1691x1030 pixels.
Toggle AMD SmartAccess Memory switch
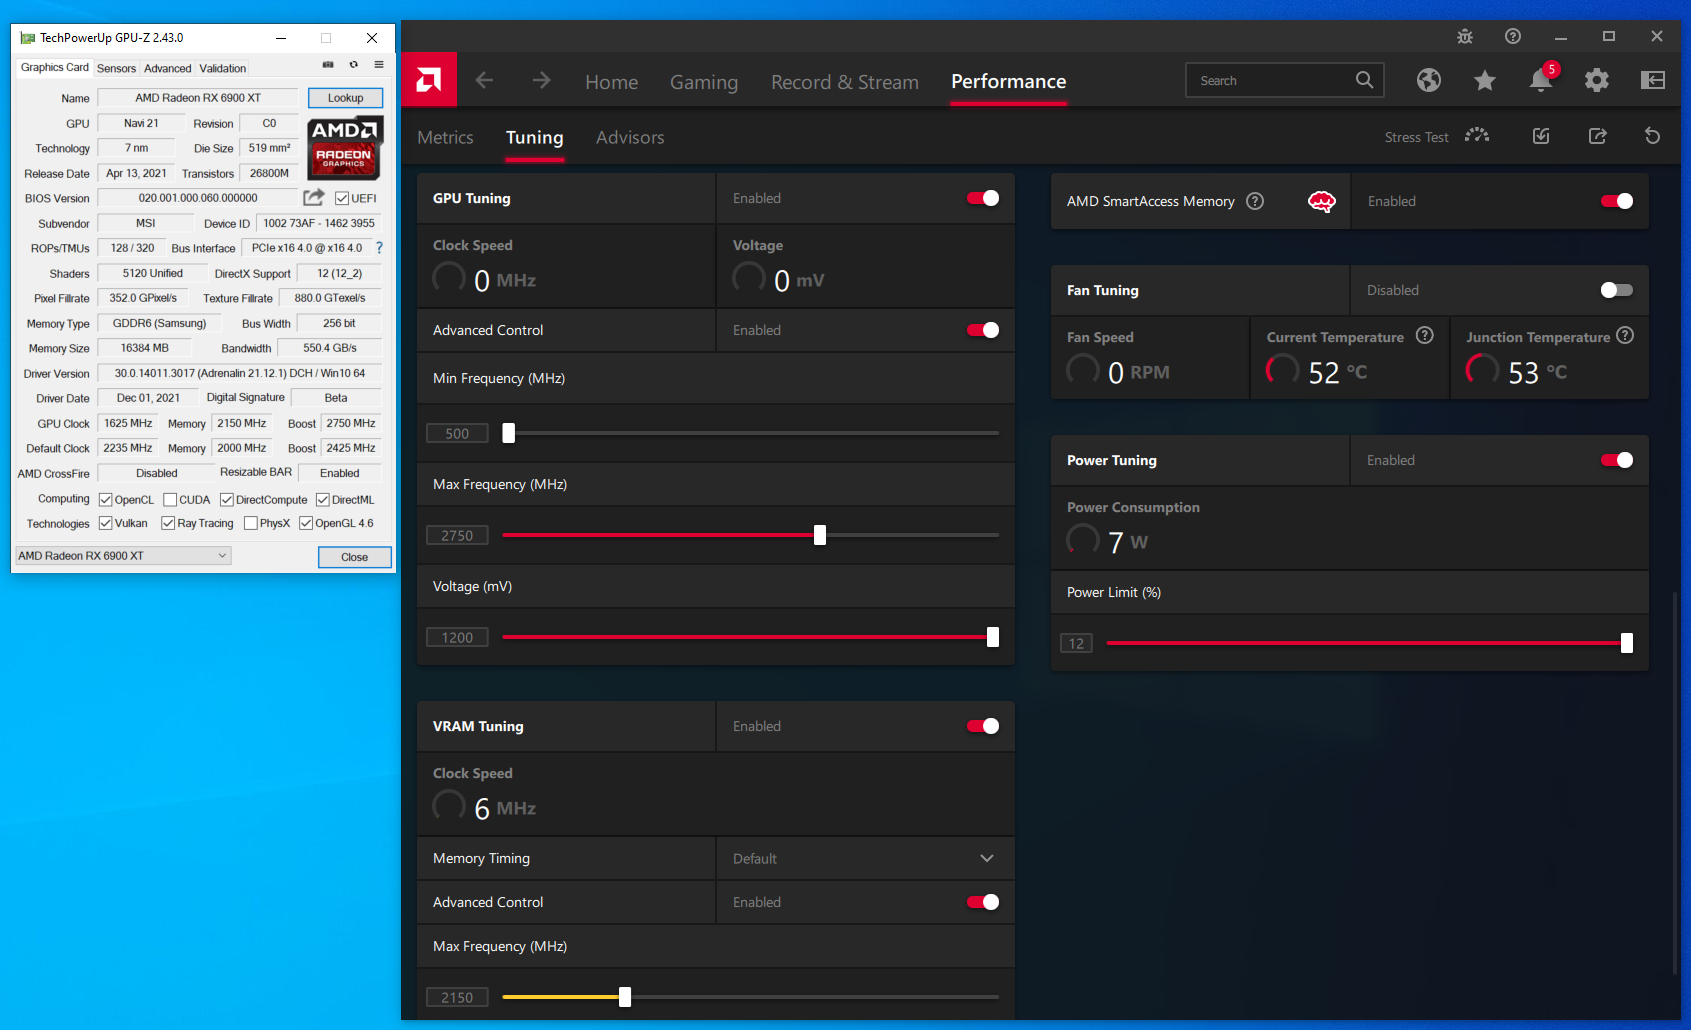point(1617,201)
